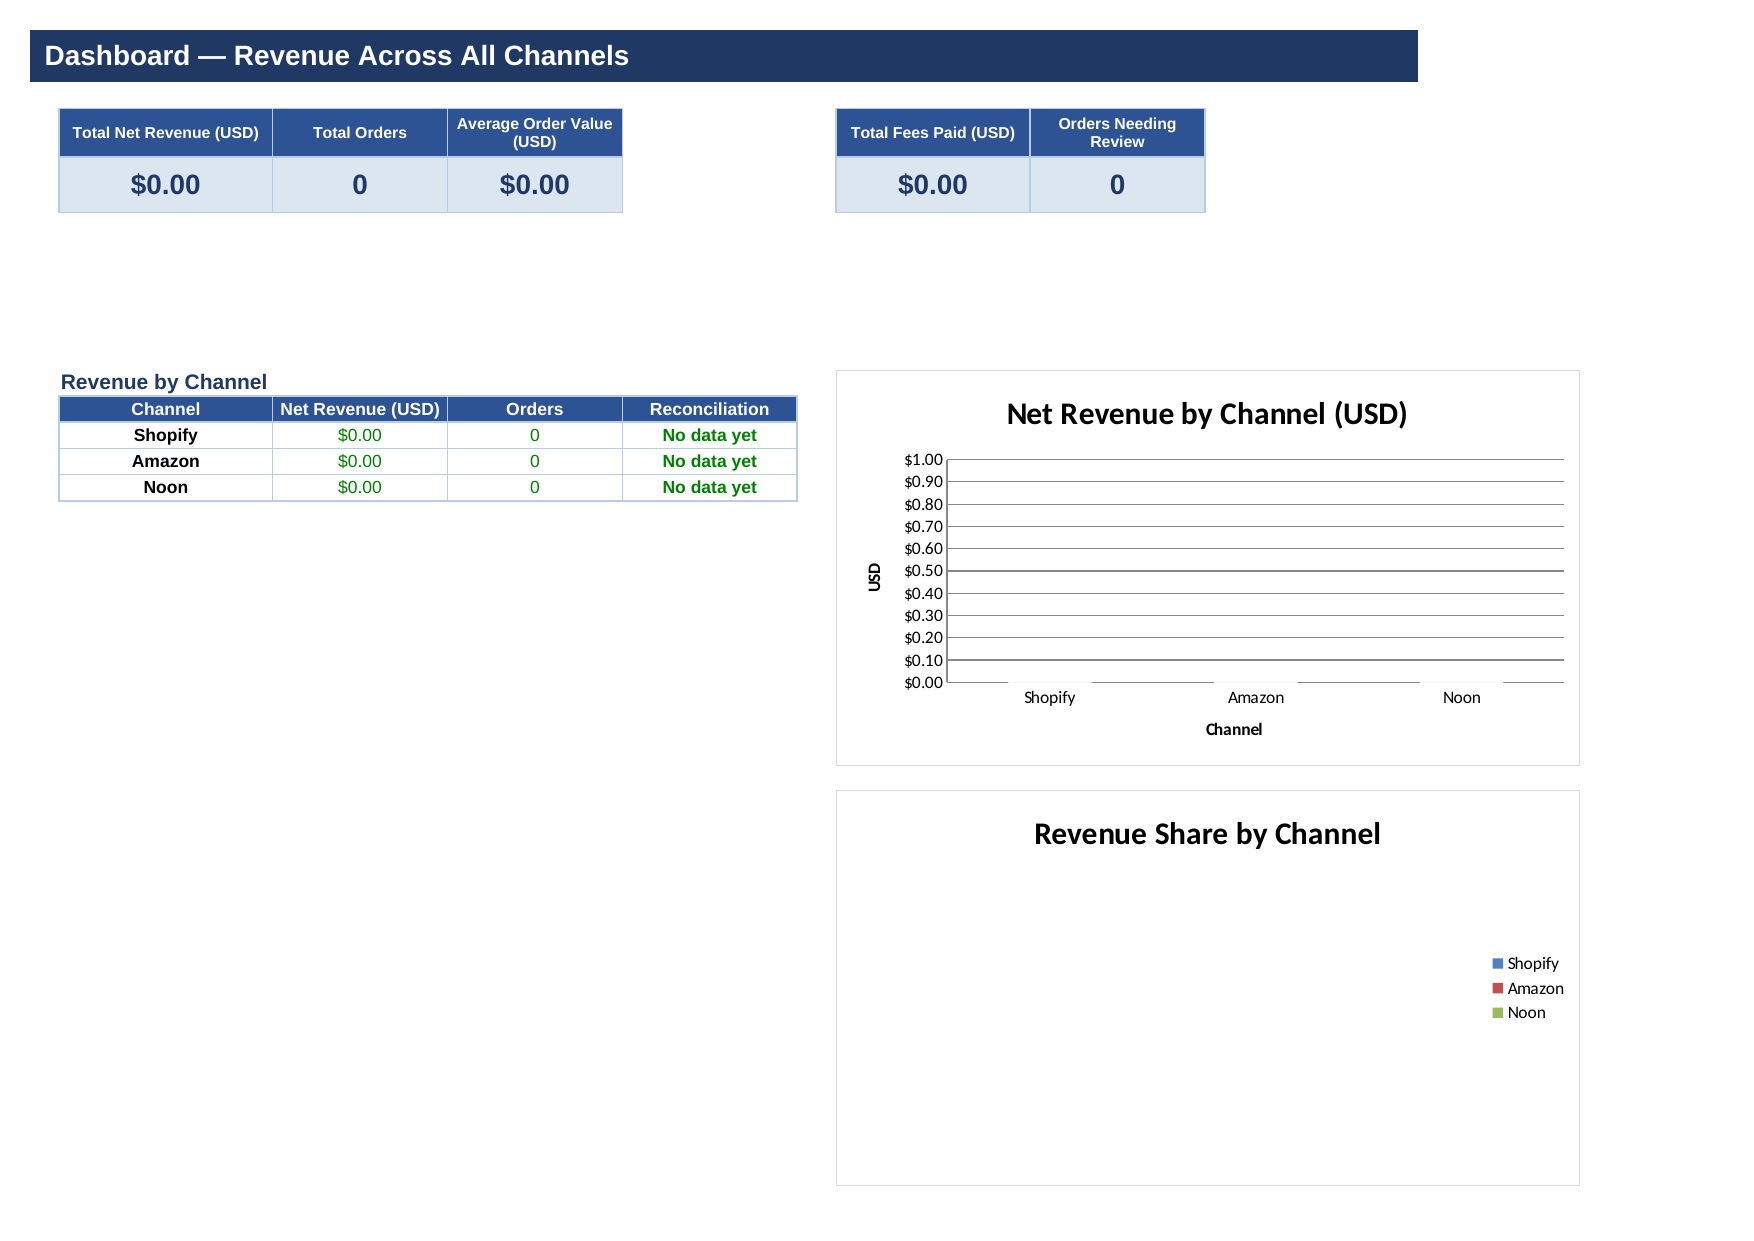Select the Revenue by Channel section heading
The width and height of the screenshot is (1754, 1241).
tap(164, 382)
